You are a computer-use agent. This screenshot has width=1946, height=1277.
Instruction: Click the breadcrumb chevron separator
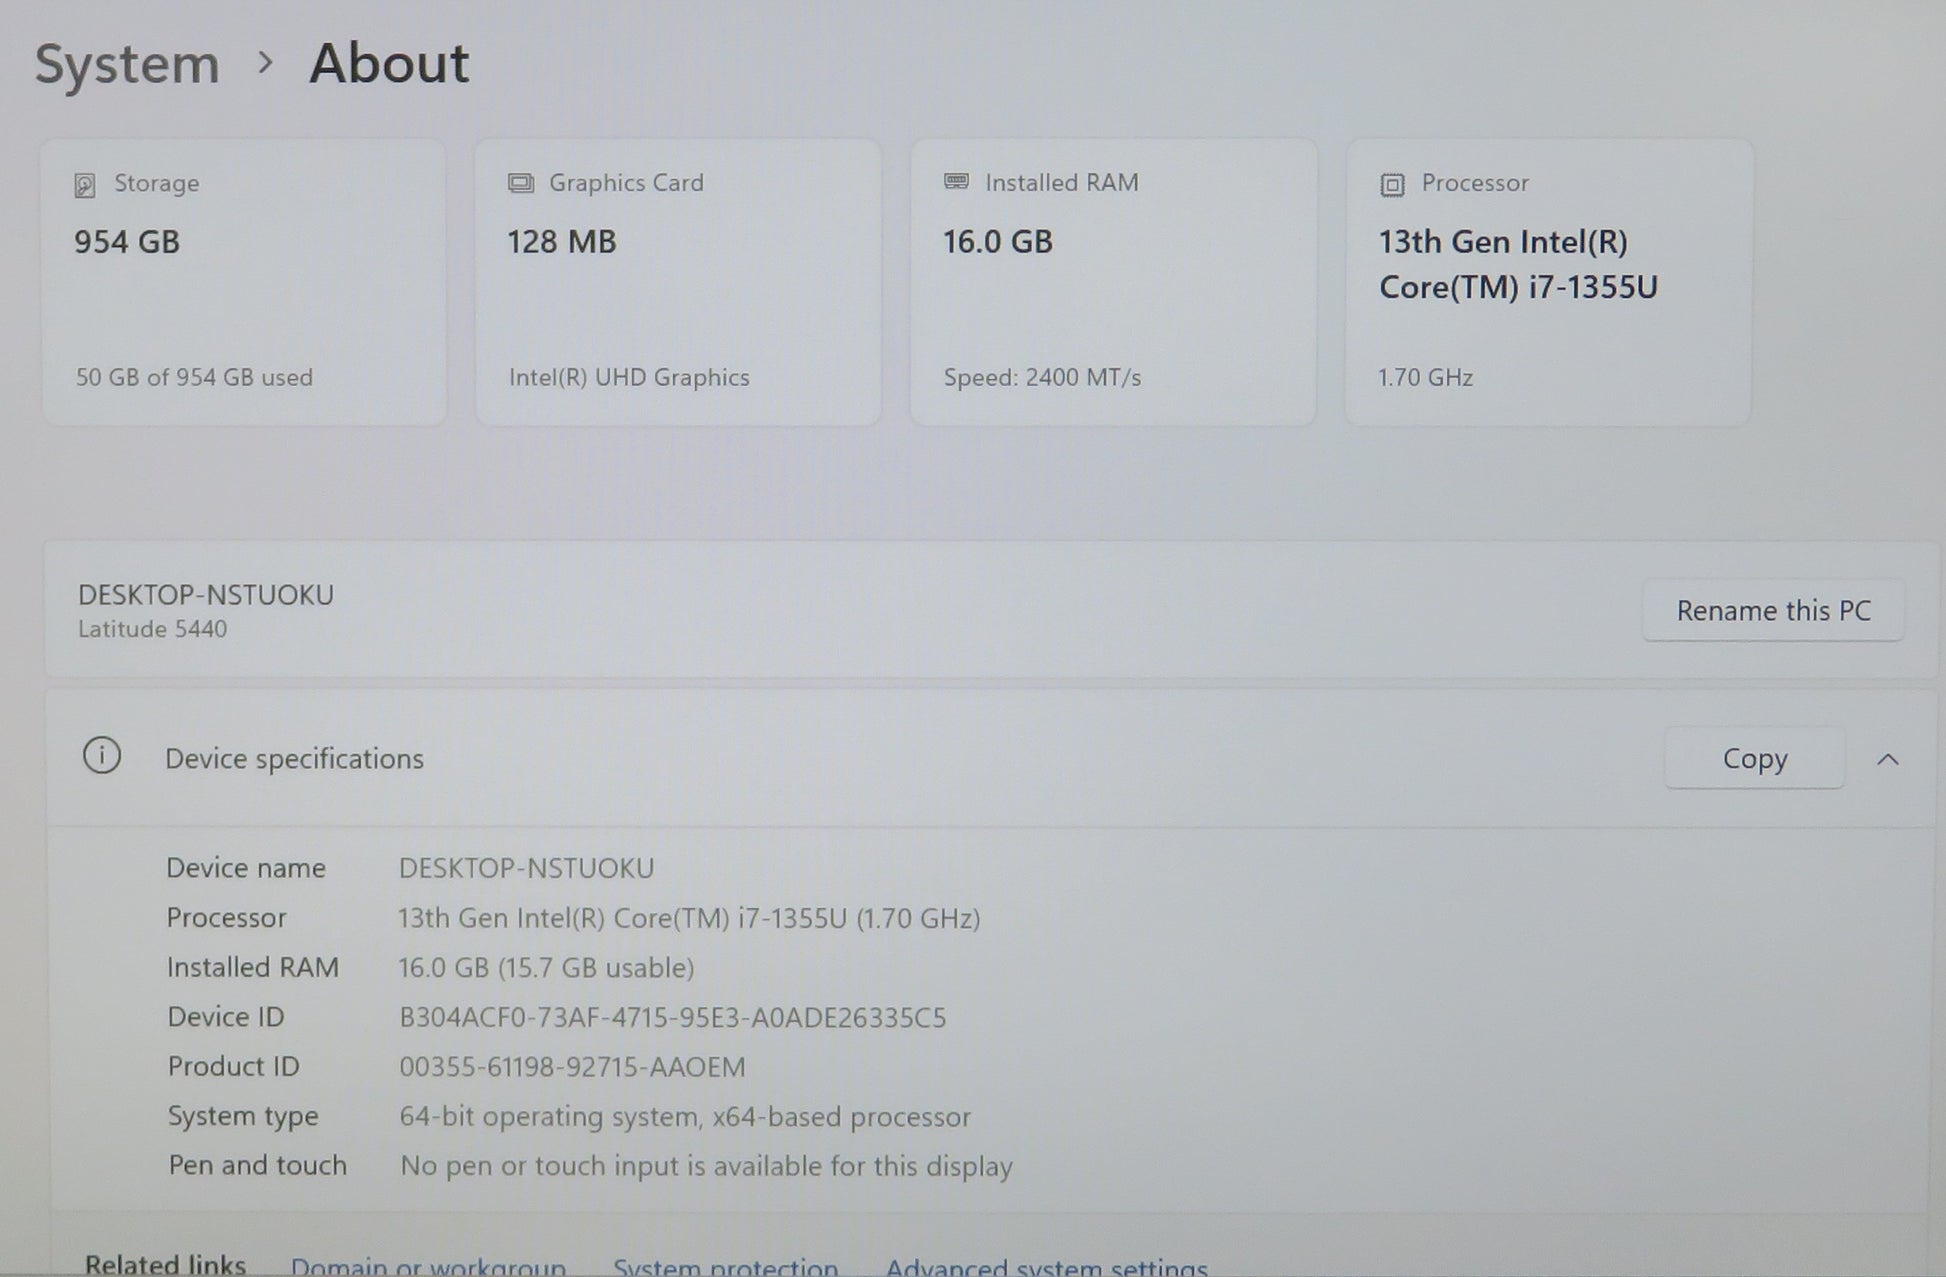click(x=265, y=63)
